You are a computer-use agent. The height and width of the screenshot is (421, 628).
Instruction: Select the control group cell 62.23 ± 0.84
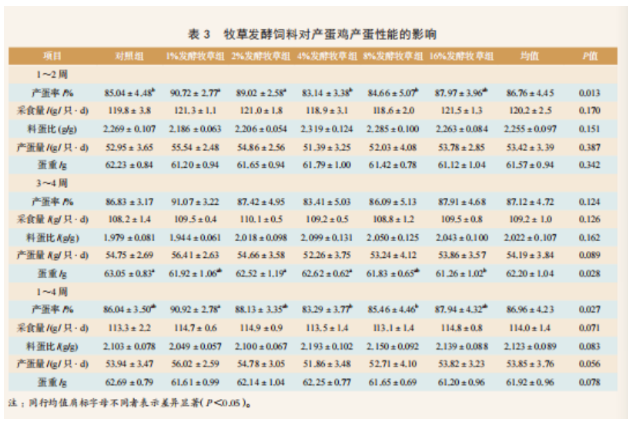pyautogui.click(x=132, y=165)
